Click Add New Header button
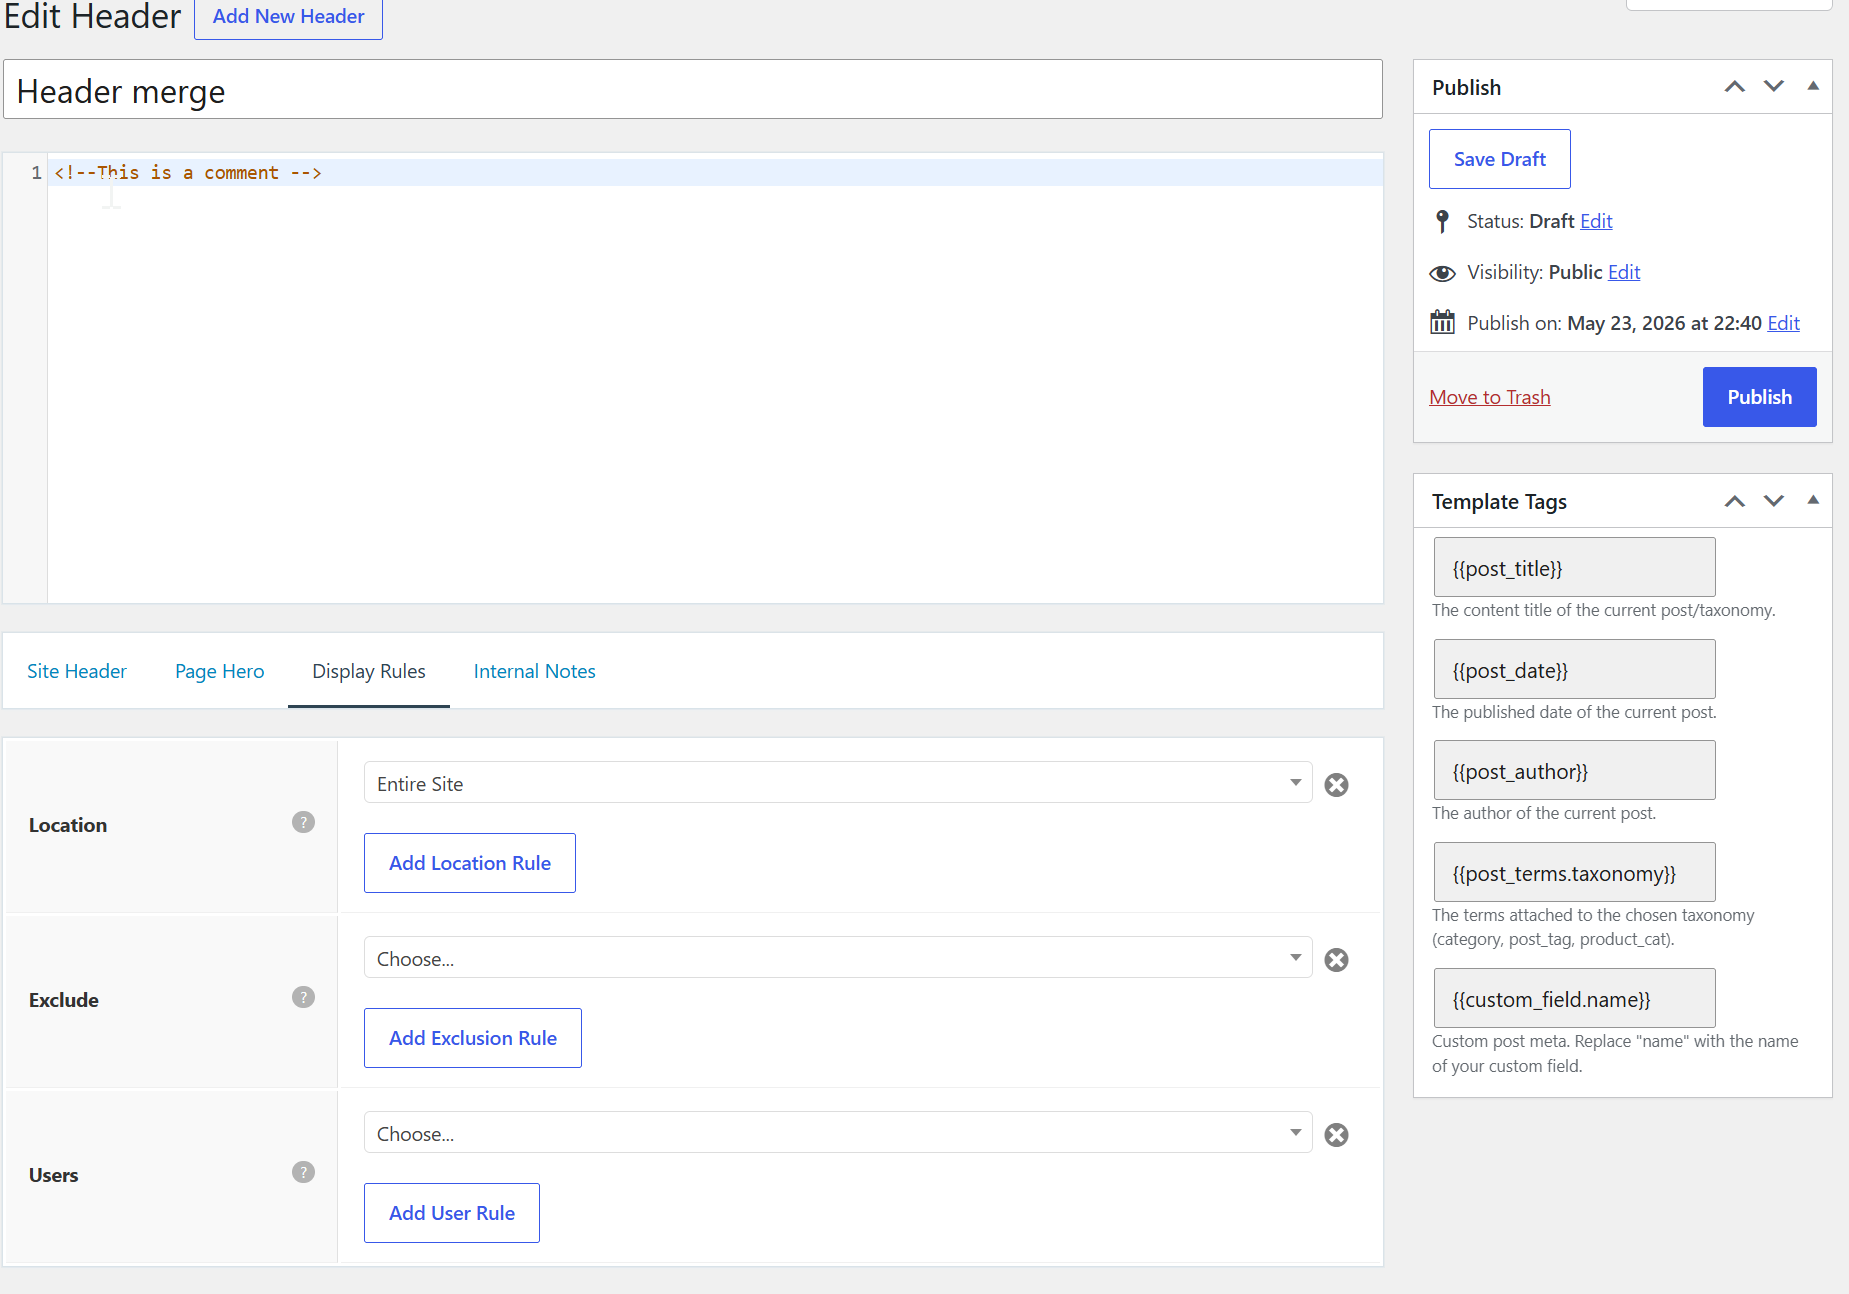The width and height of the screenshot is (1849, 1294). [x=289, y=17]
